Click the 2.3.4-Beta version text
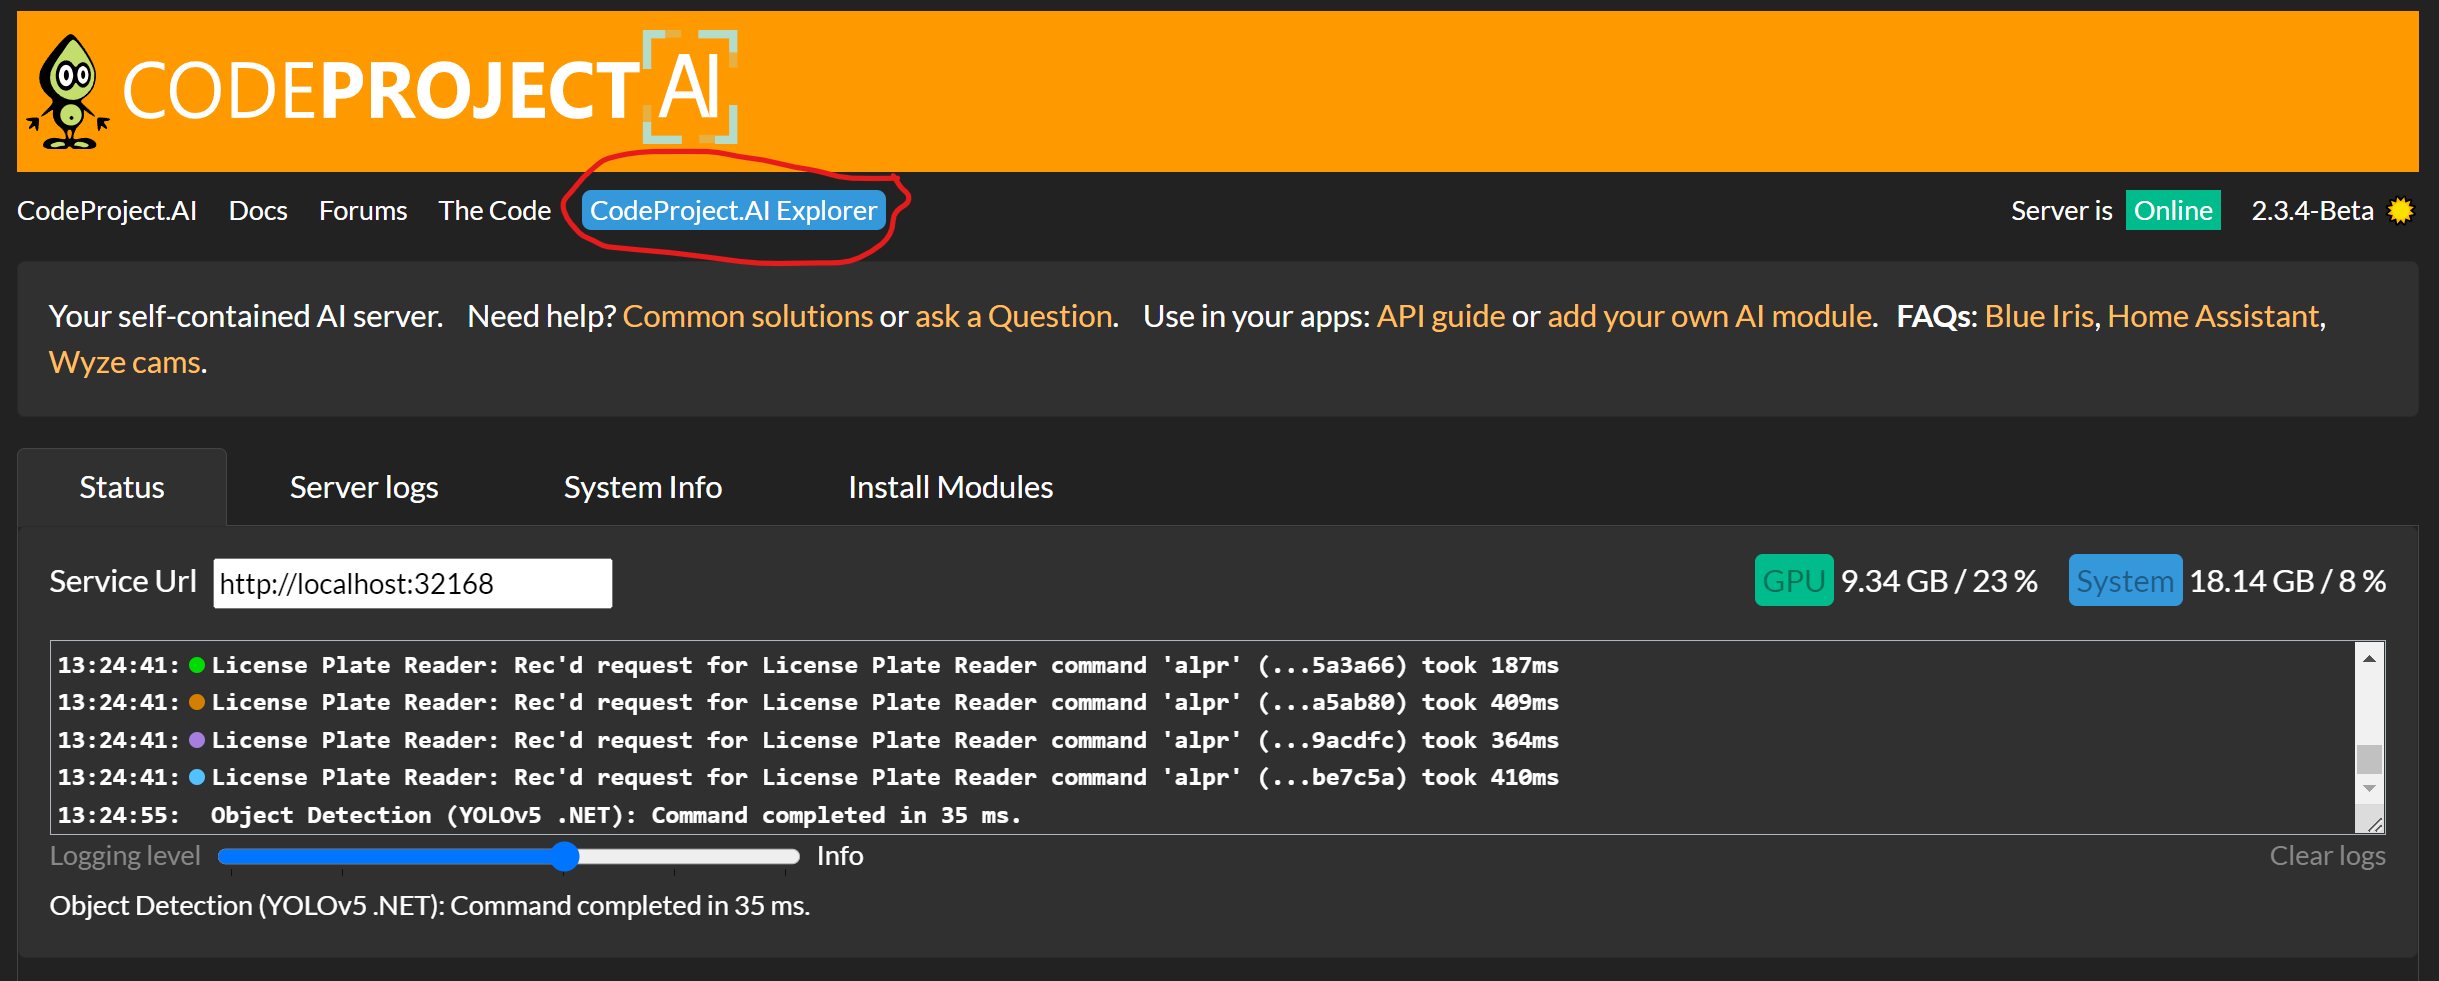 click(x=2312, y=210)
